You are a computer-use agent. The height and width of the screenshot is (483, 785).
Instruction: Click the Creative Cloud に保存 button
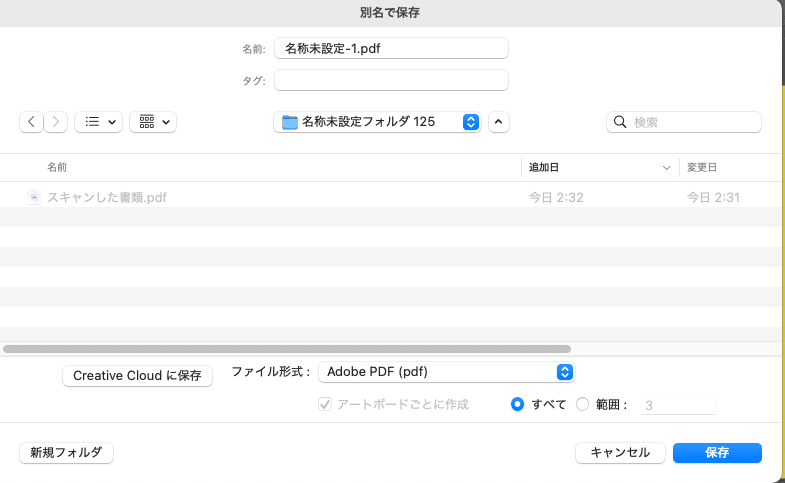click(x=138, y=376)
